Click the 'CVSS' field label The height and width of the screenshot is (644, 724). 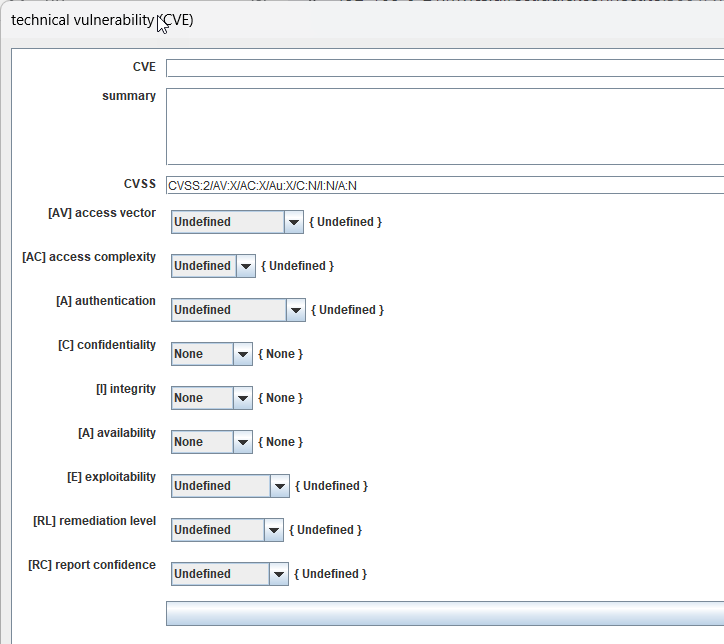pos(140,184)
